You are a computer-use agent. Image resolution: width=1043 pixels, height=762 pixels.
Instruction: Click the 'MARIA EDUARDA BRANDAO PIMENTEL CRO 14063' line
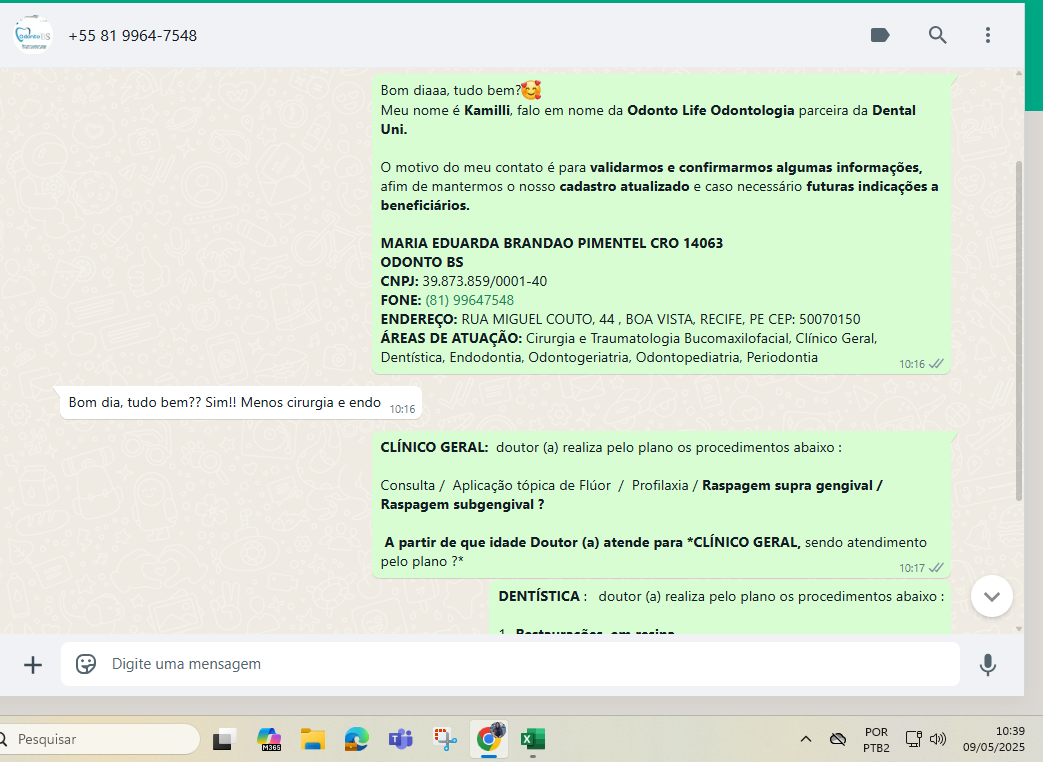pyautogui.click(x=551, y=243)
